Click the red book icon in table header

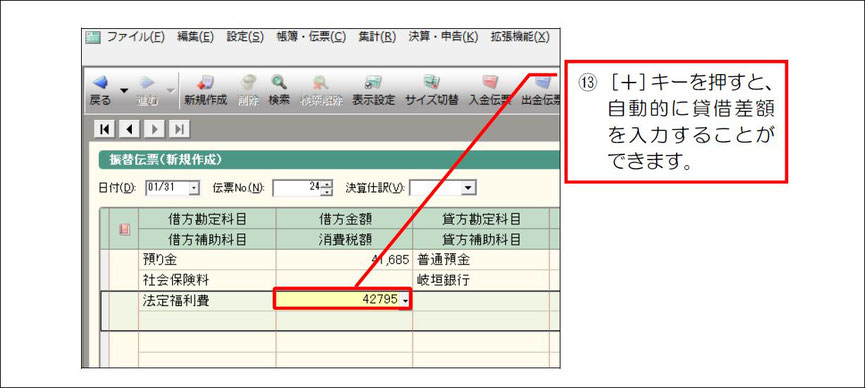point(124,229)
